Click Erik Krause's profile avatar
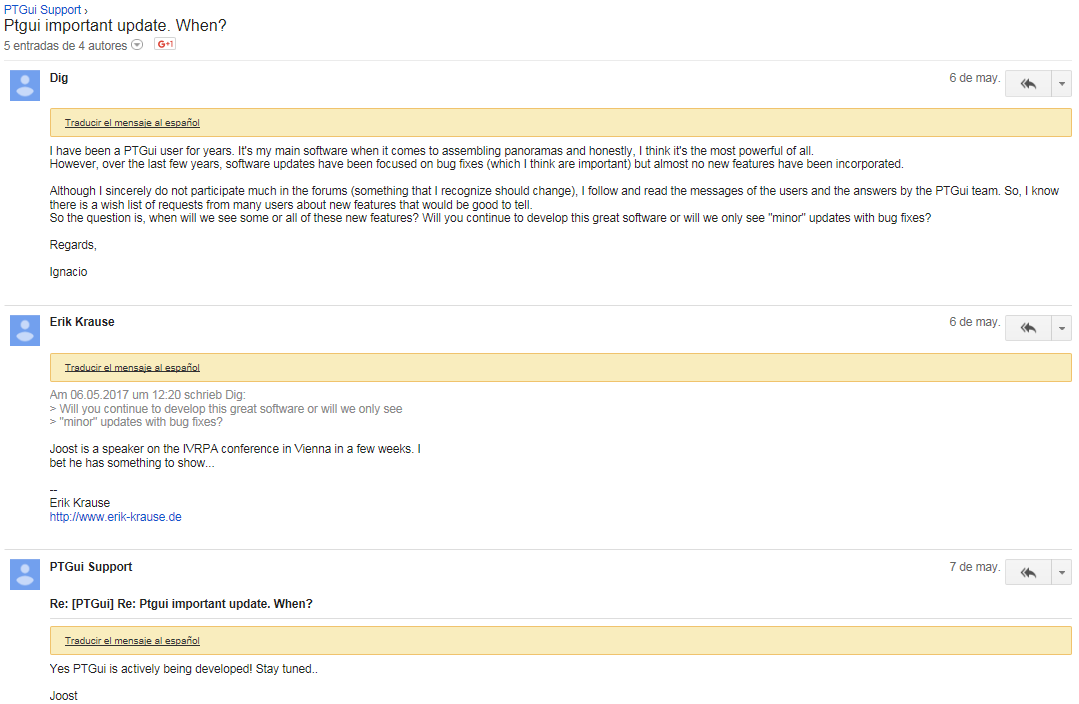Image resolution: width=1079 pixels, height=704 pixels. tap(25, 330)
